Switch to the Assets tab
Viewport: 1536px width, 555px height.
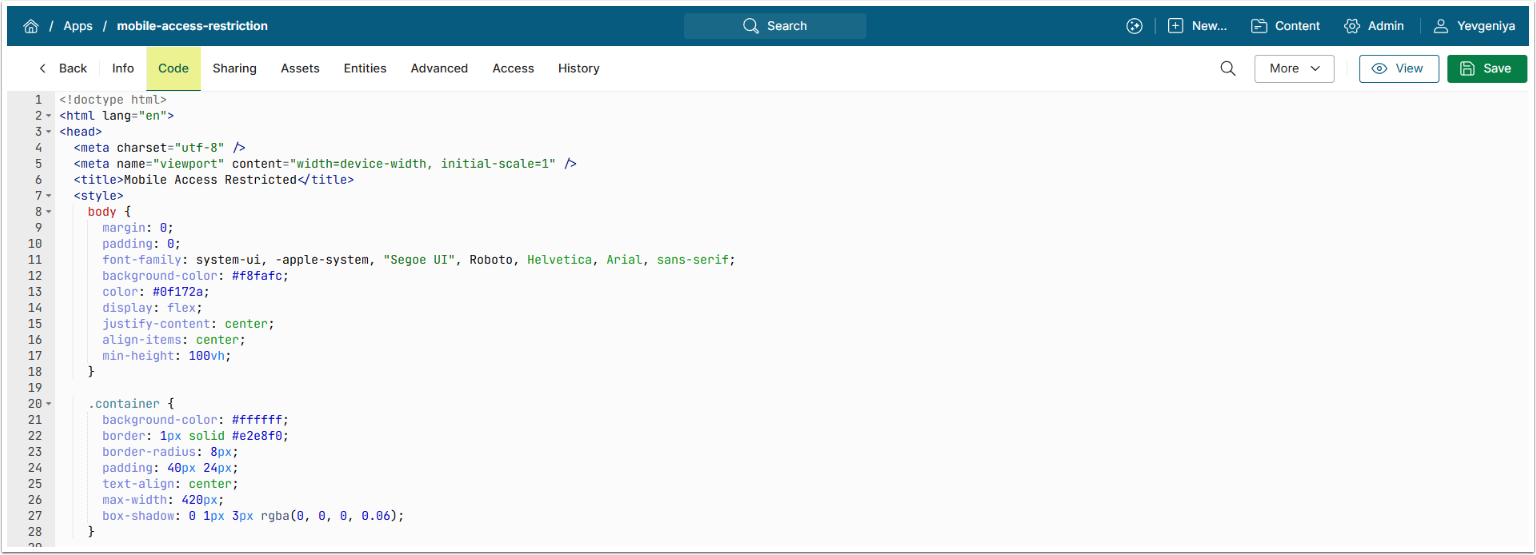pos(300,69)
